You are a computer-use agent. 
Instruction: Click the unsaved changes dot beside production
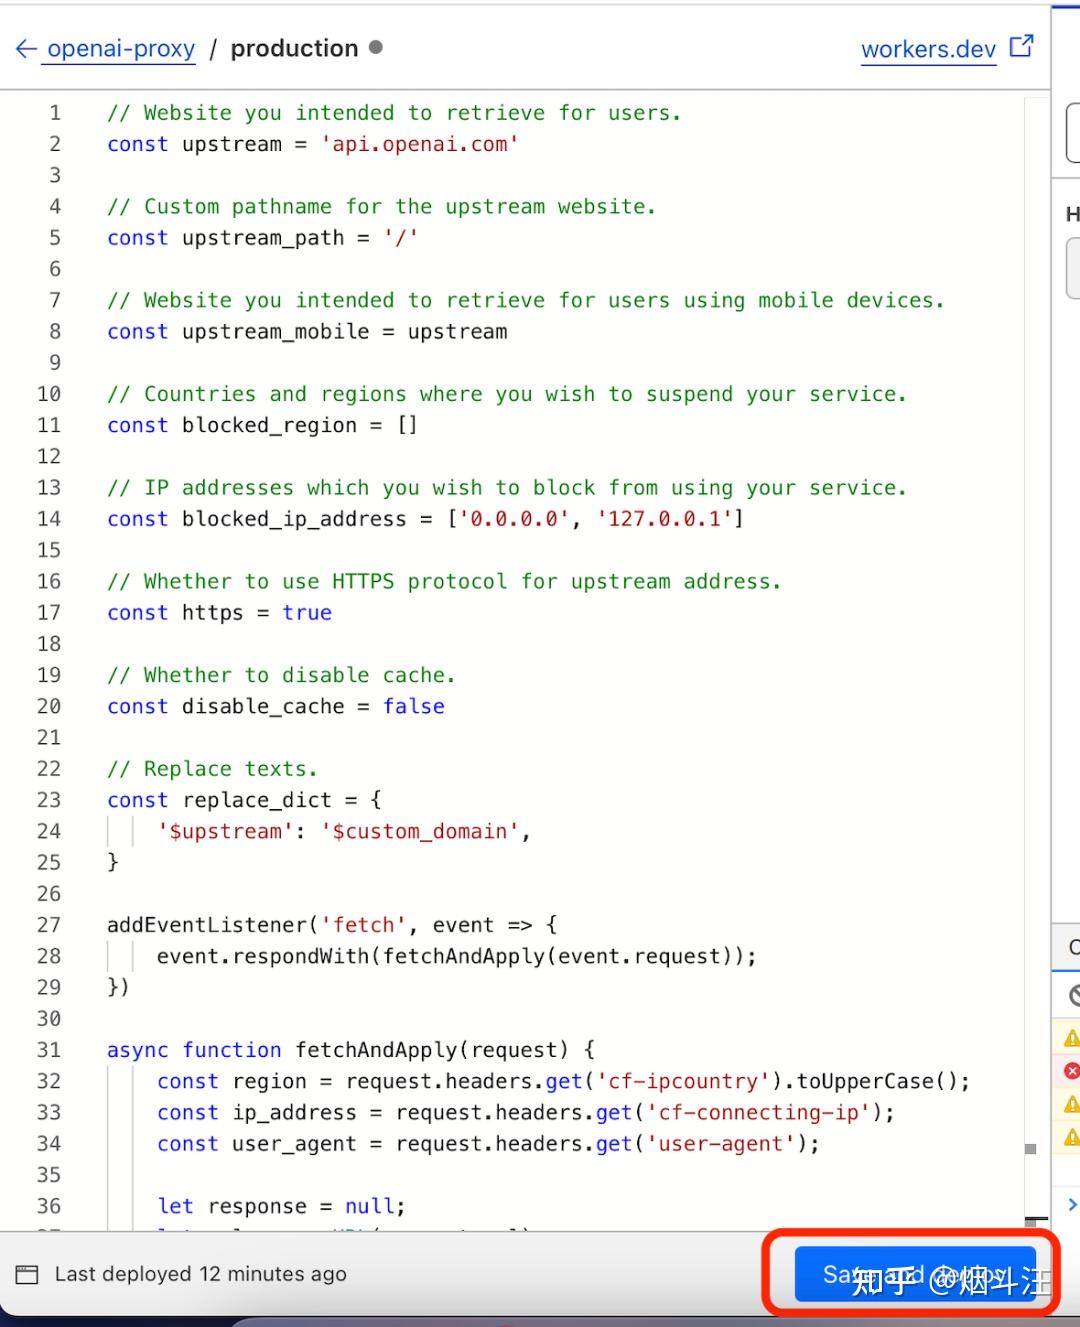coord(375,47)
